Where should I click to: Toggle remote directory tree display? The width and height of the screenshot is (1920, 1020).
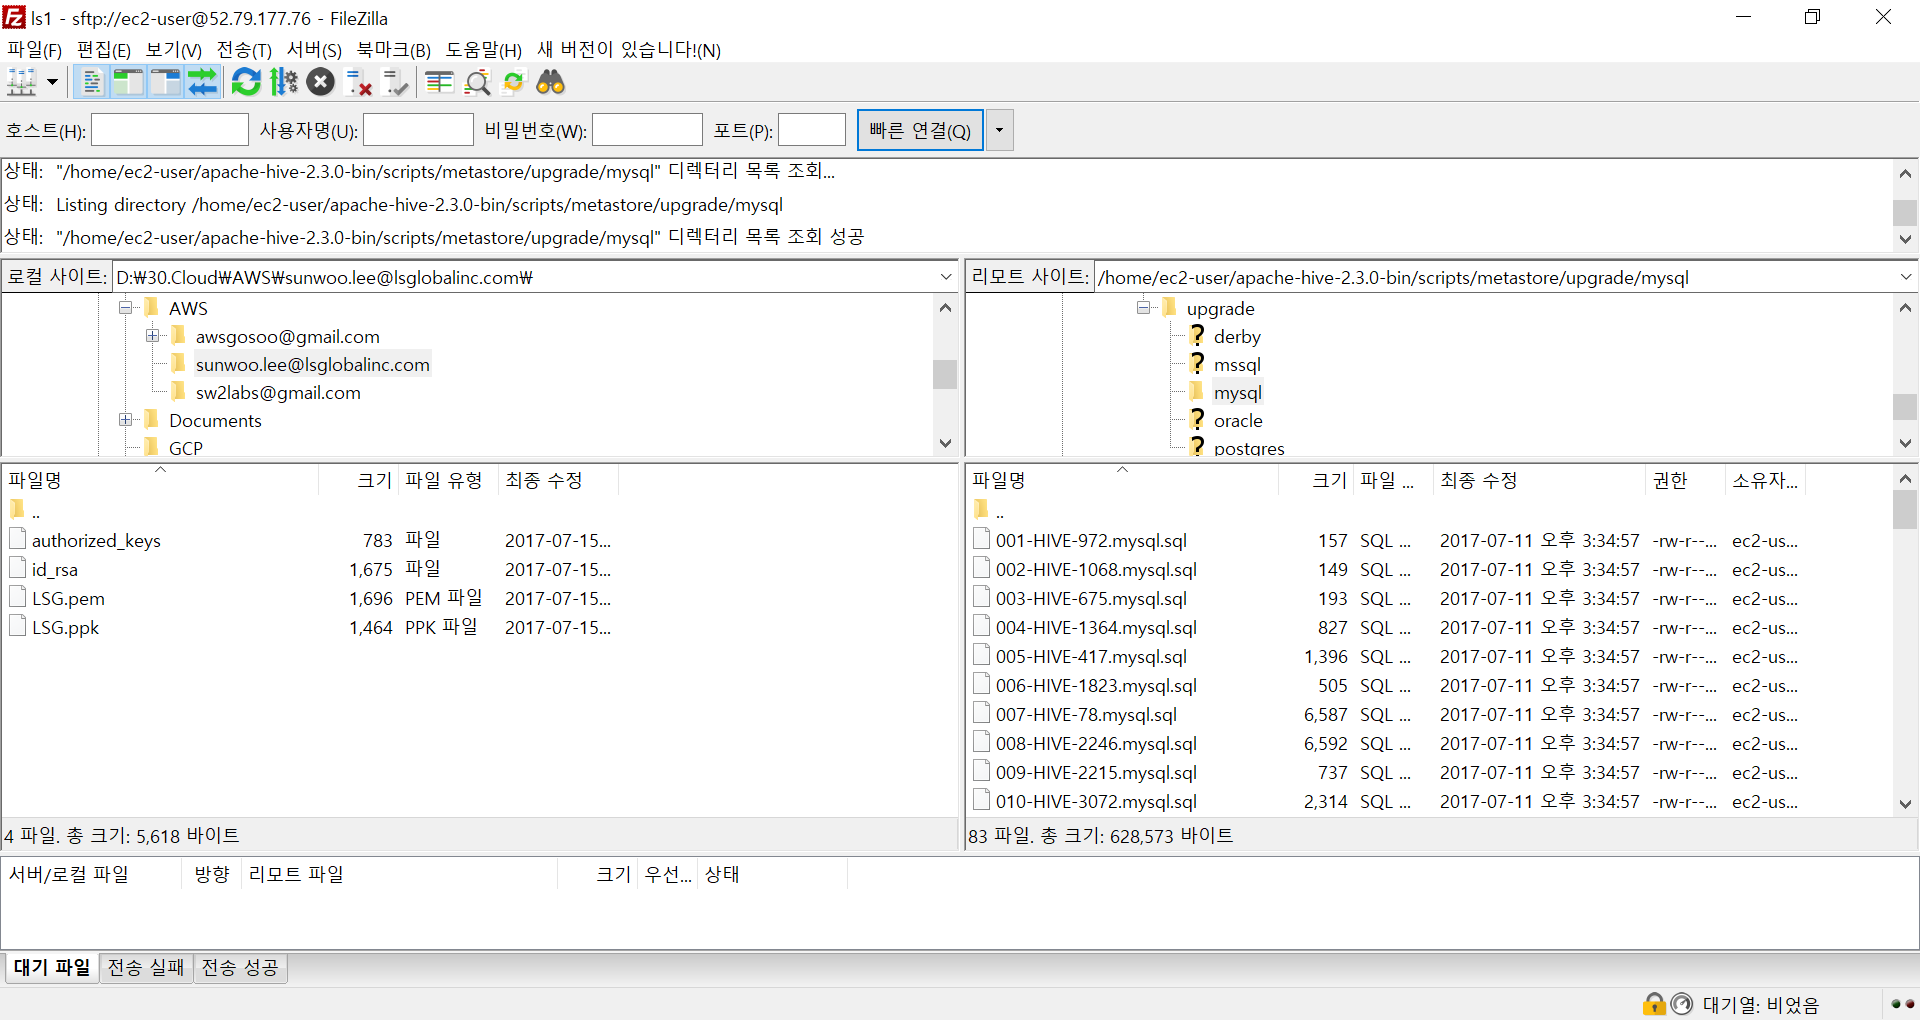click(x=165, y=82)
